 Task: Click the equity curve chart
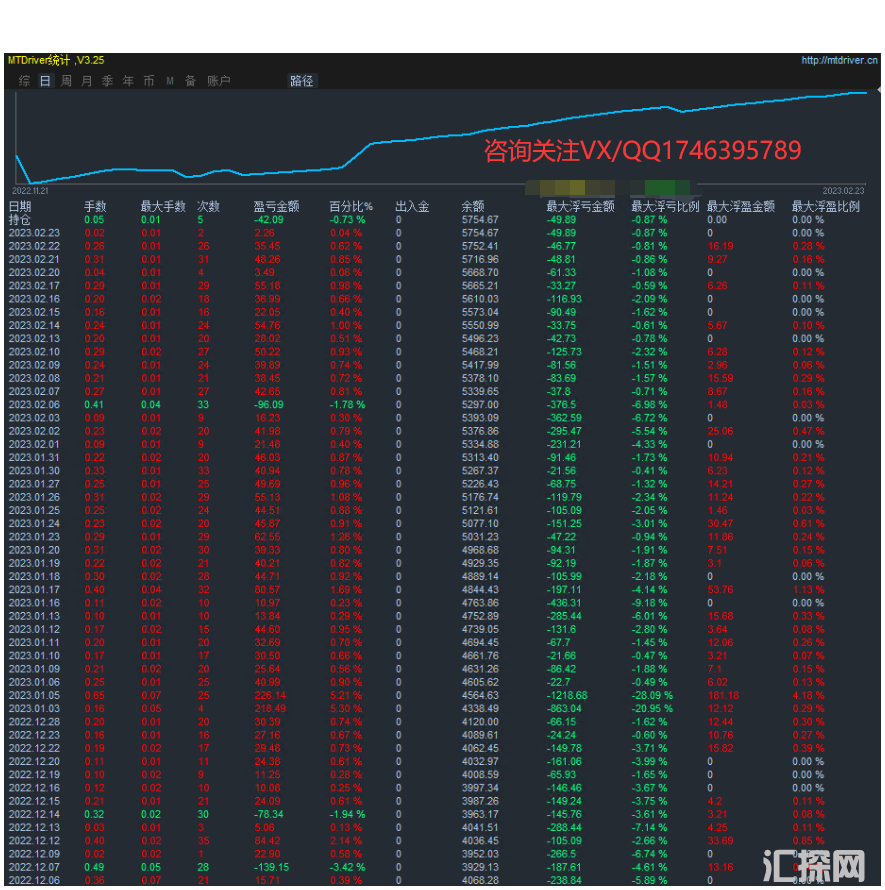coord(443,137)
